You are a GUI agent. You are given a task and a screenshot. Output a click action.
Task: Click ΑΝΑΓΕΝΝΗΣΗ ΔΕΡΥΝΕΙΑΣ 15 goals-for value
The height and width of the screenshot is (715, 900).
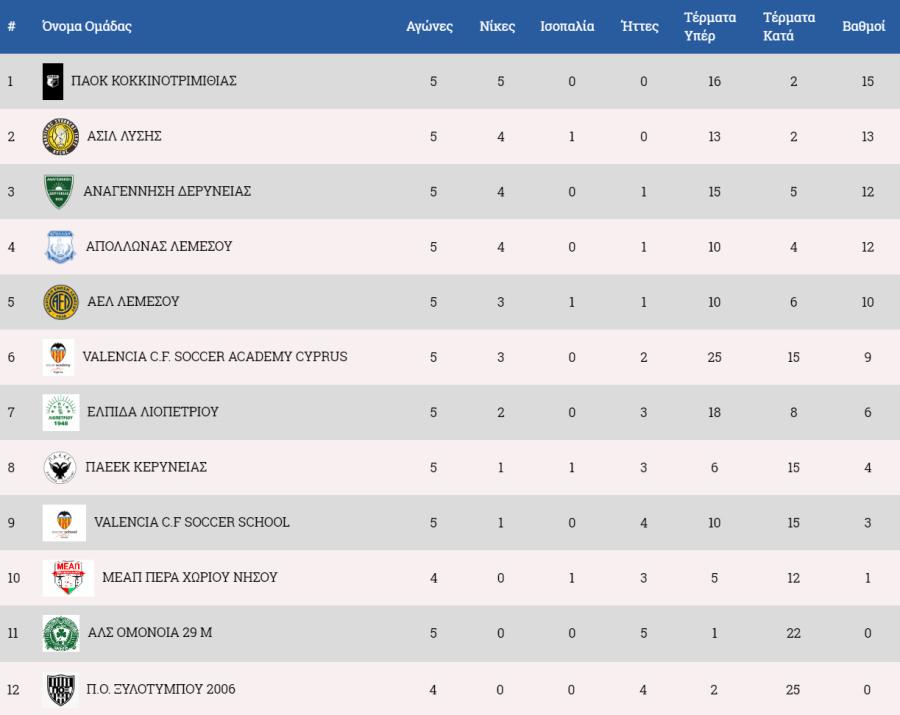pos(714,192)
